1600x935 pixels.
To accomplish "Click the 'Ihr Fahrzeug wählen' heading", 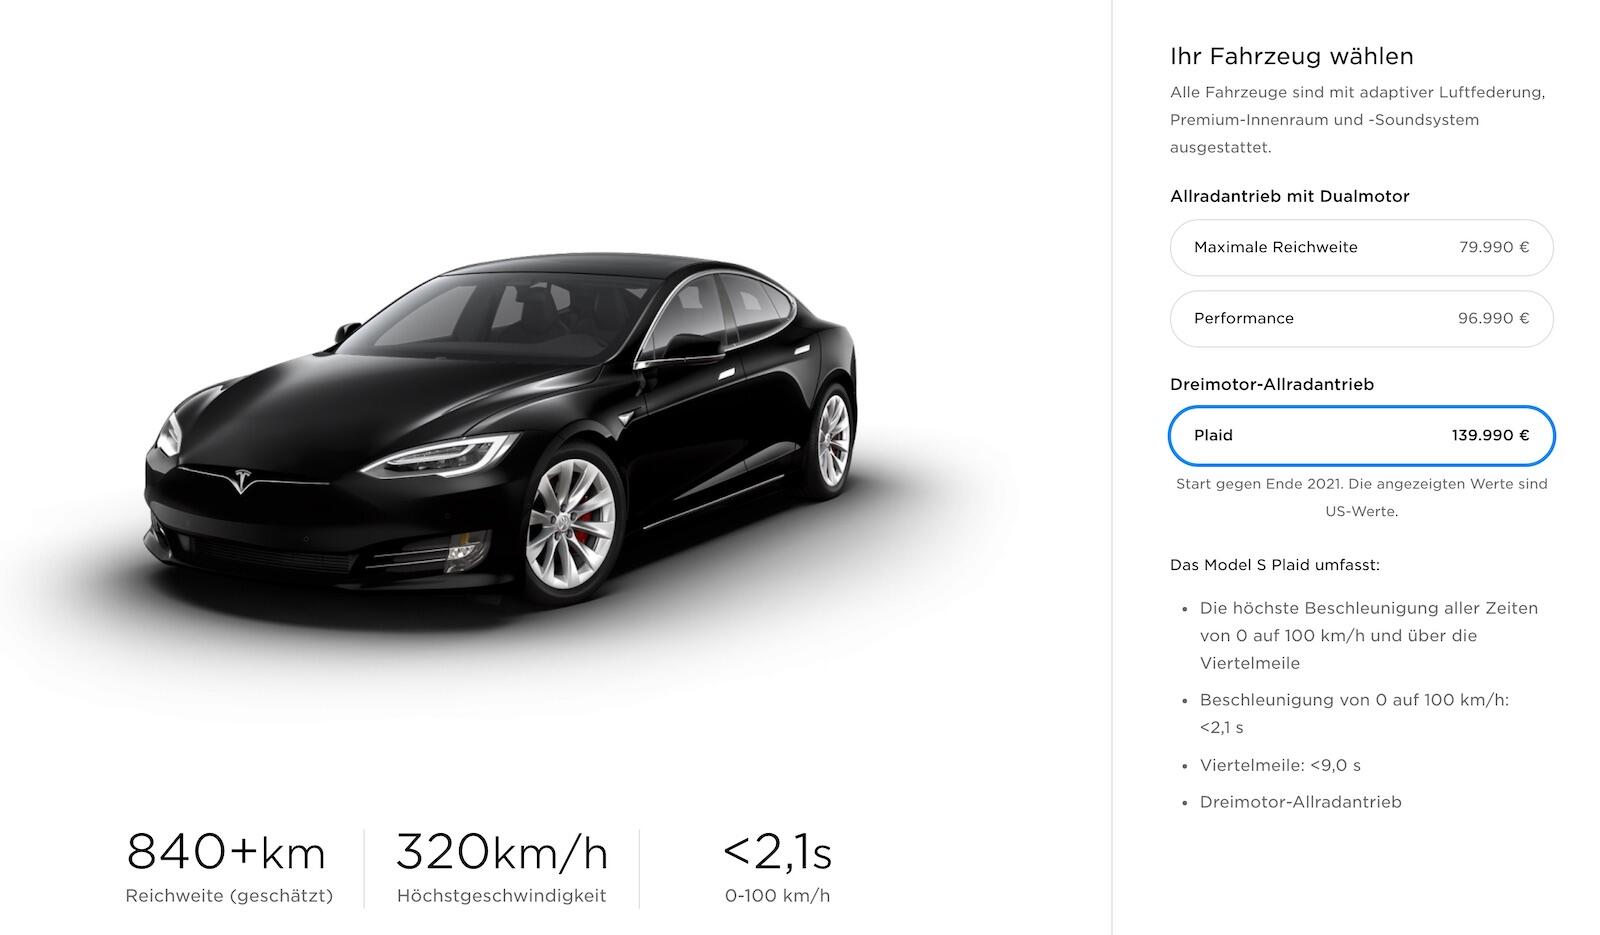I will pyautogui.click(x=1291, y=56).
